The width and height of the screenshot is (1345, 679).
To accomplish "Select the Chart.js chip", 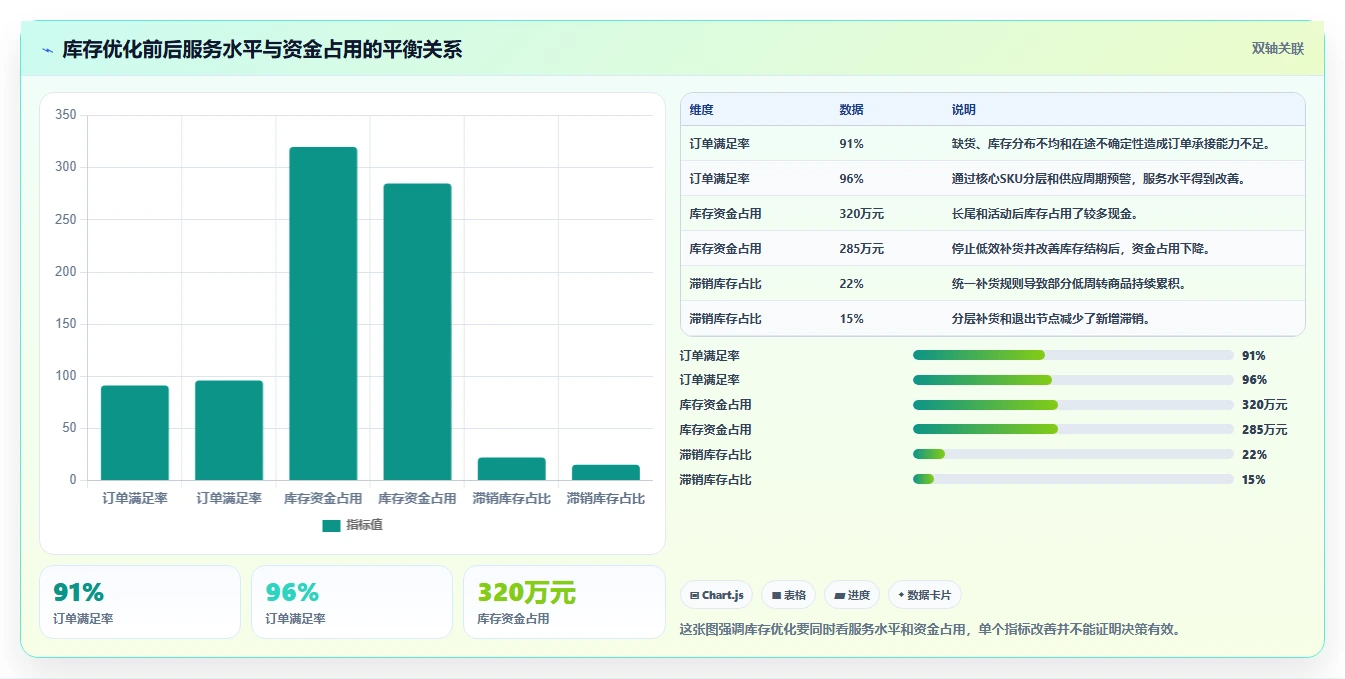I will click(716, 595).
